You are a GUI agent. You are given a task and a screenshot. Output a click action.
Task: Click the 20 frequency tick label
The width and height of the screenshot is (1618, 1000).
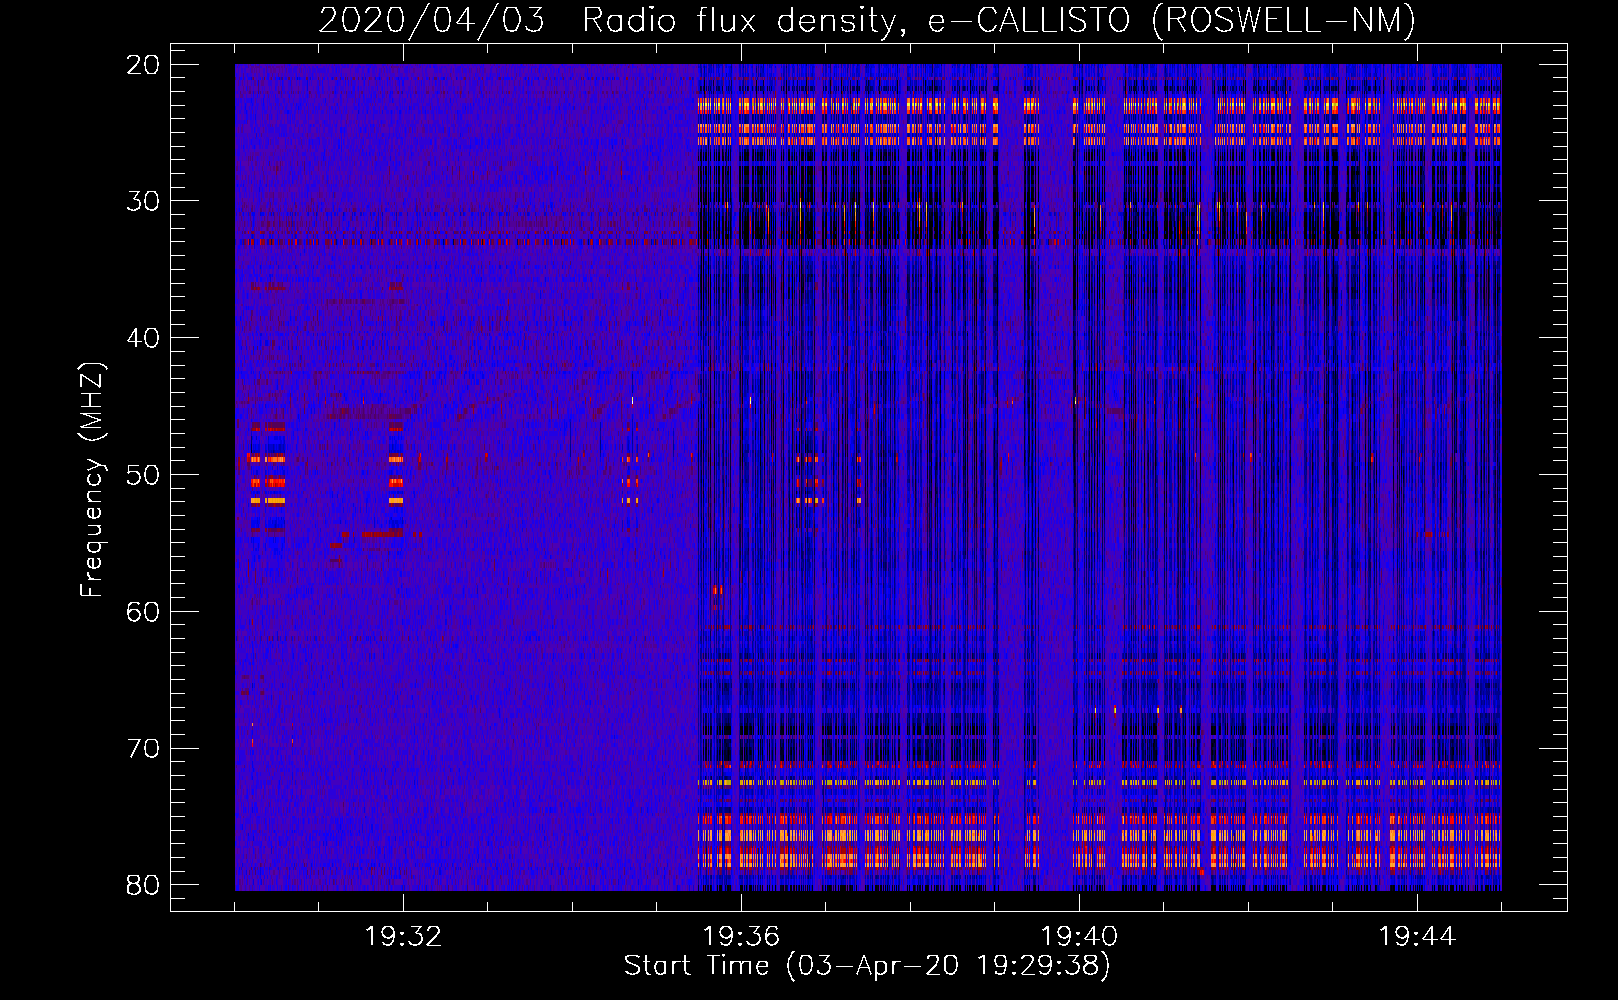pyautogui.click(x=144, y=65)
